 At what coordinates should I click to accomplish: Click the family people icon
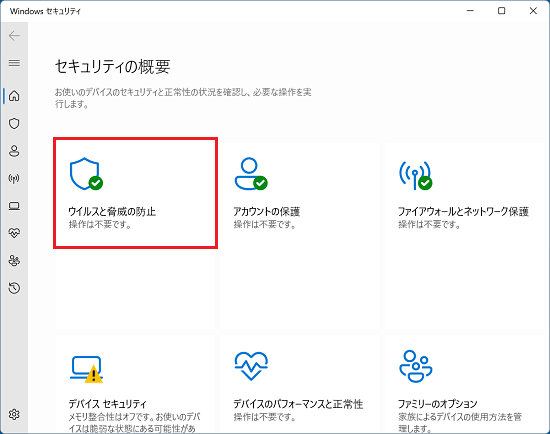click(416, 366)
